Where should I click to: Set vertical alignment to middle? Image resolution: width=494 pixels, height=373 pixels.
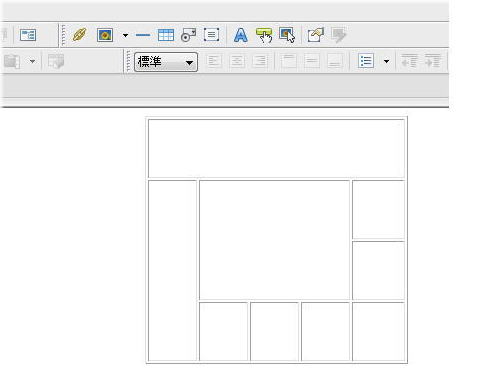pos(312,61)
